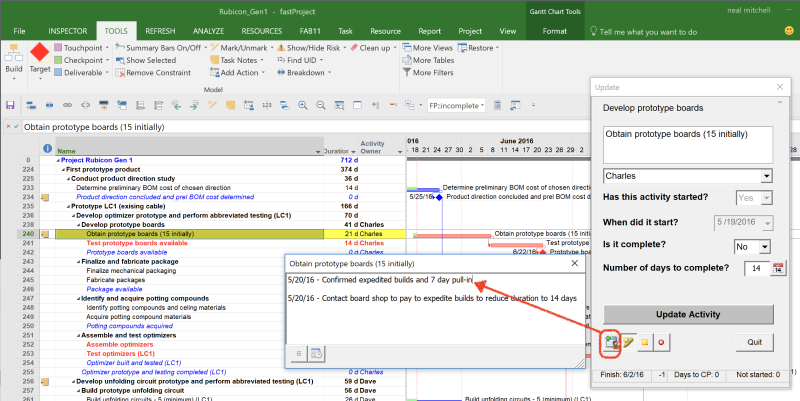Click the calendar icon beside days field
Screen dimensions: 800x401
pyautogui.click(x=778, y=268)
